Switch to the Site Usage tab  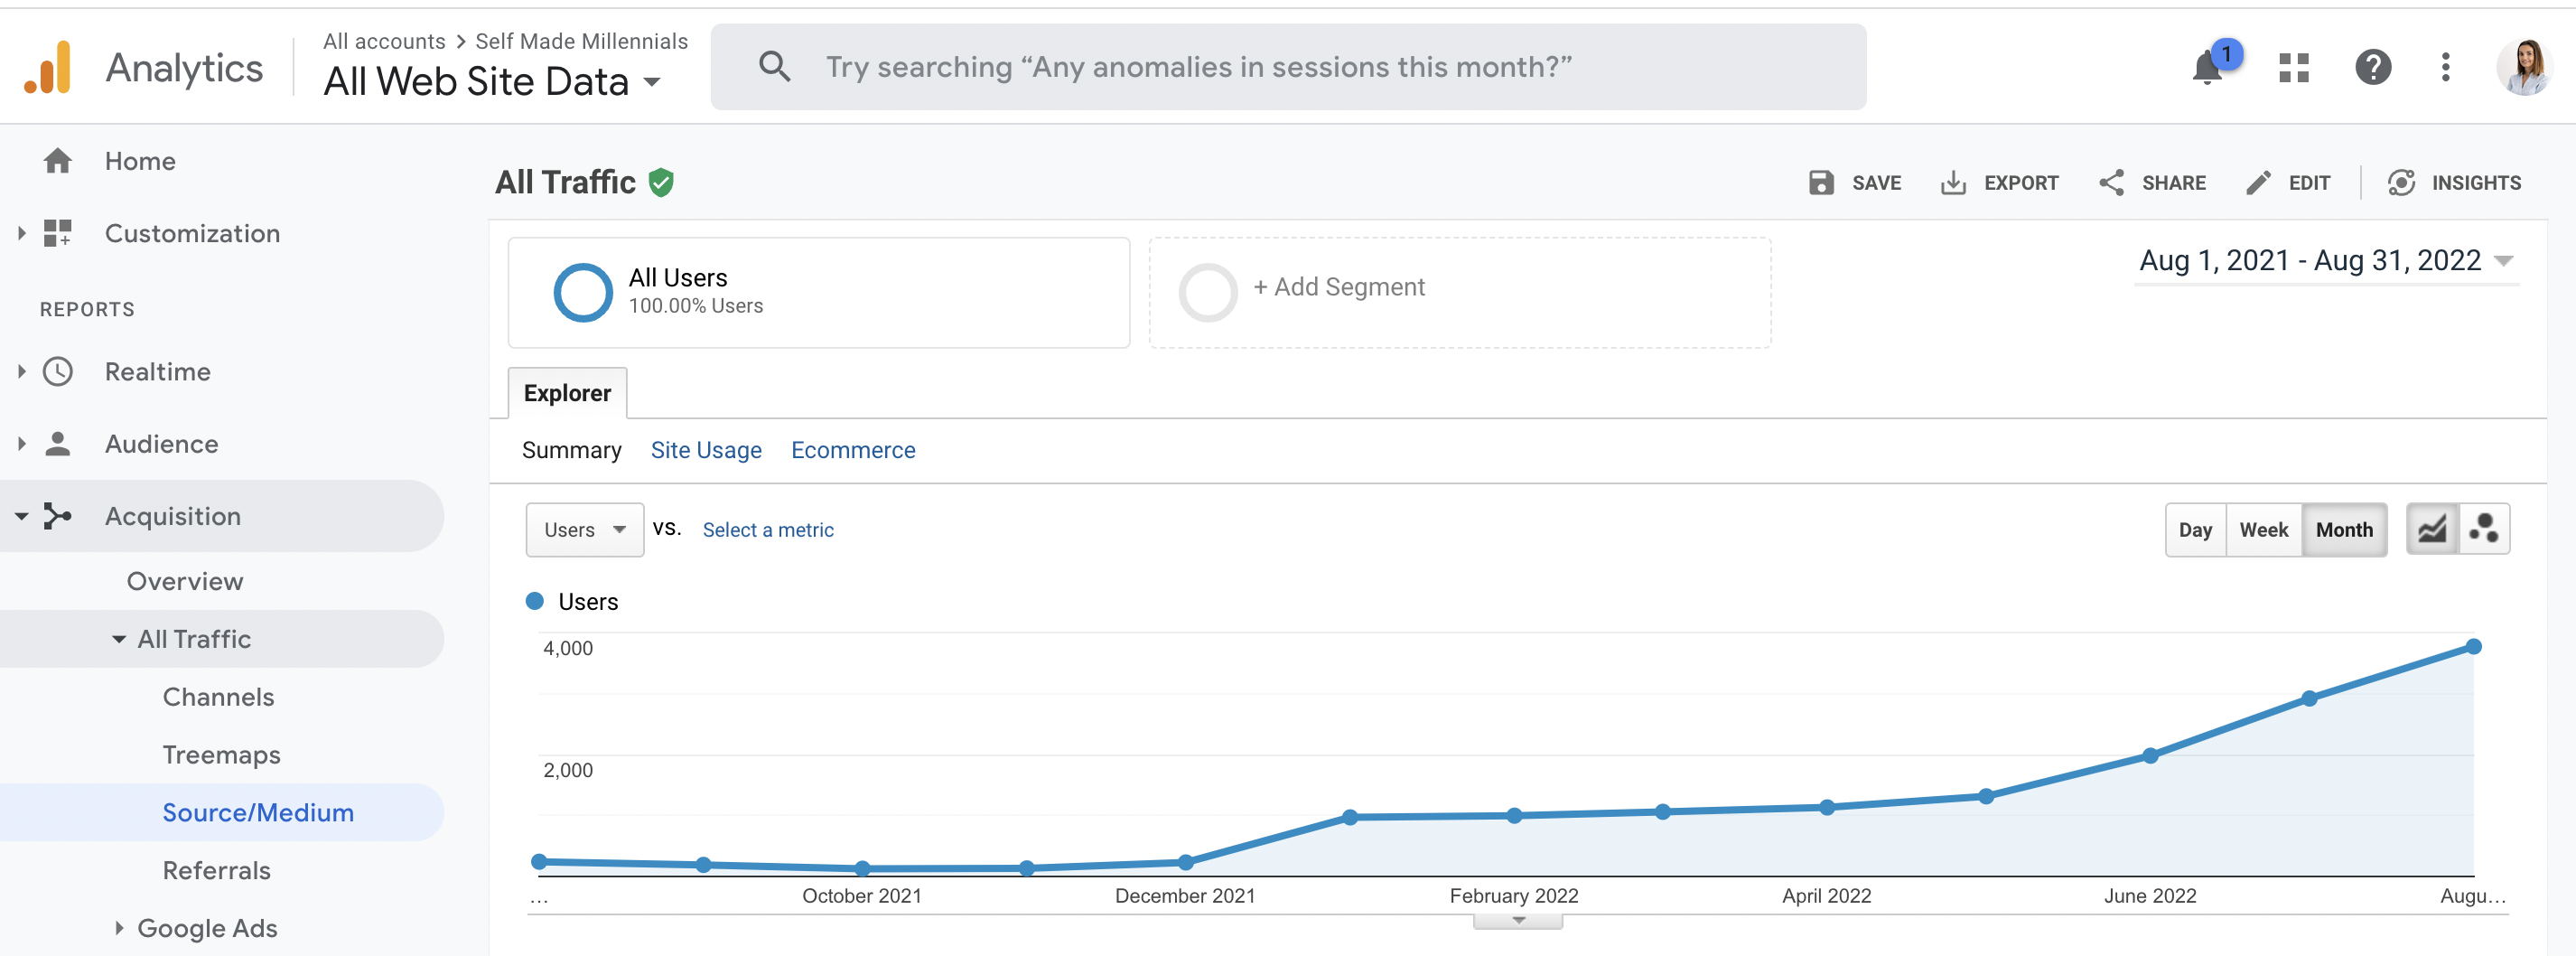(x=706, y=450)
